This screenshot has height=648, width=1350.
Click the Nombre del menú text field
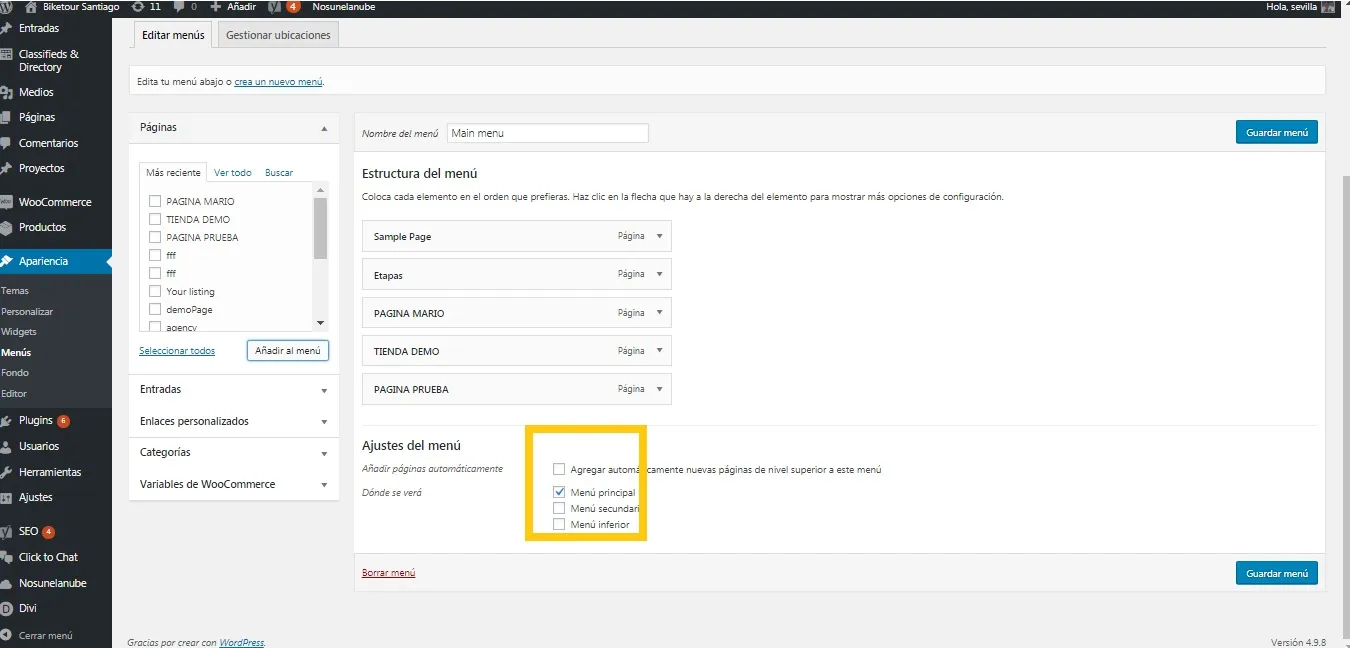point(547,133)
